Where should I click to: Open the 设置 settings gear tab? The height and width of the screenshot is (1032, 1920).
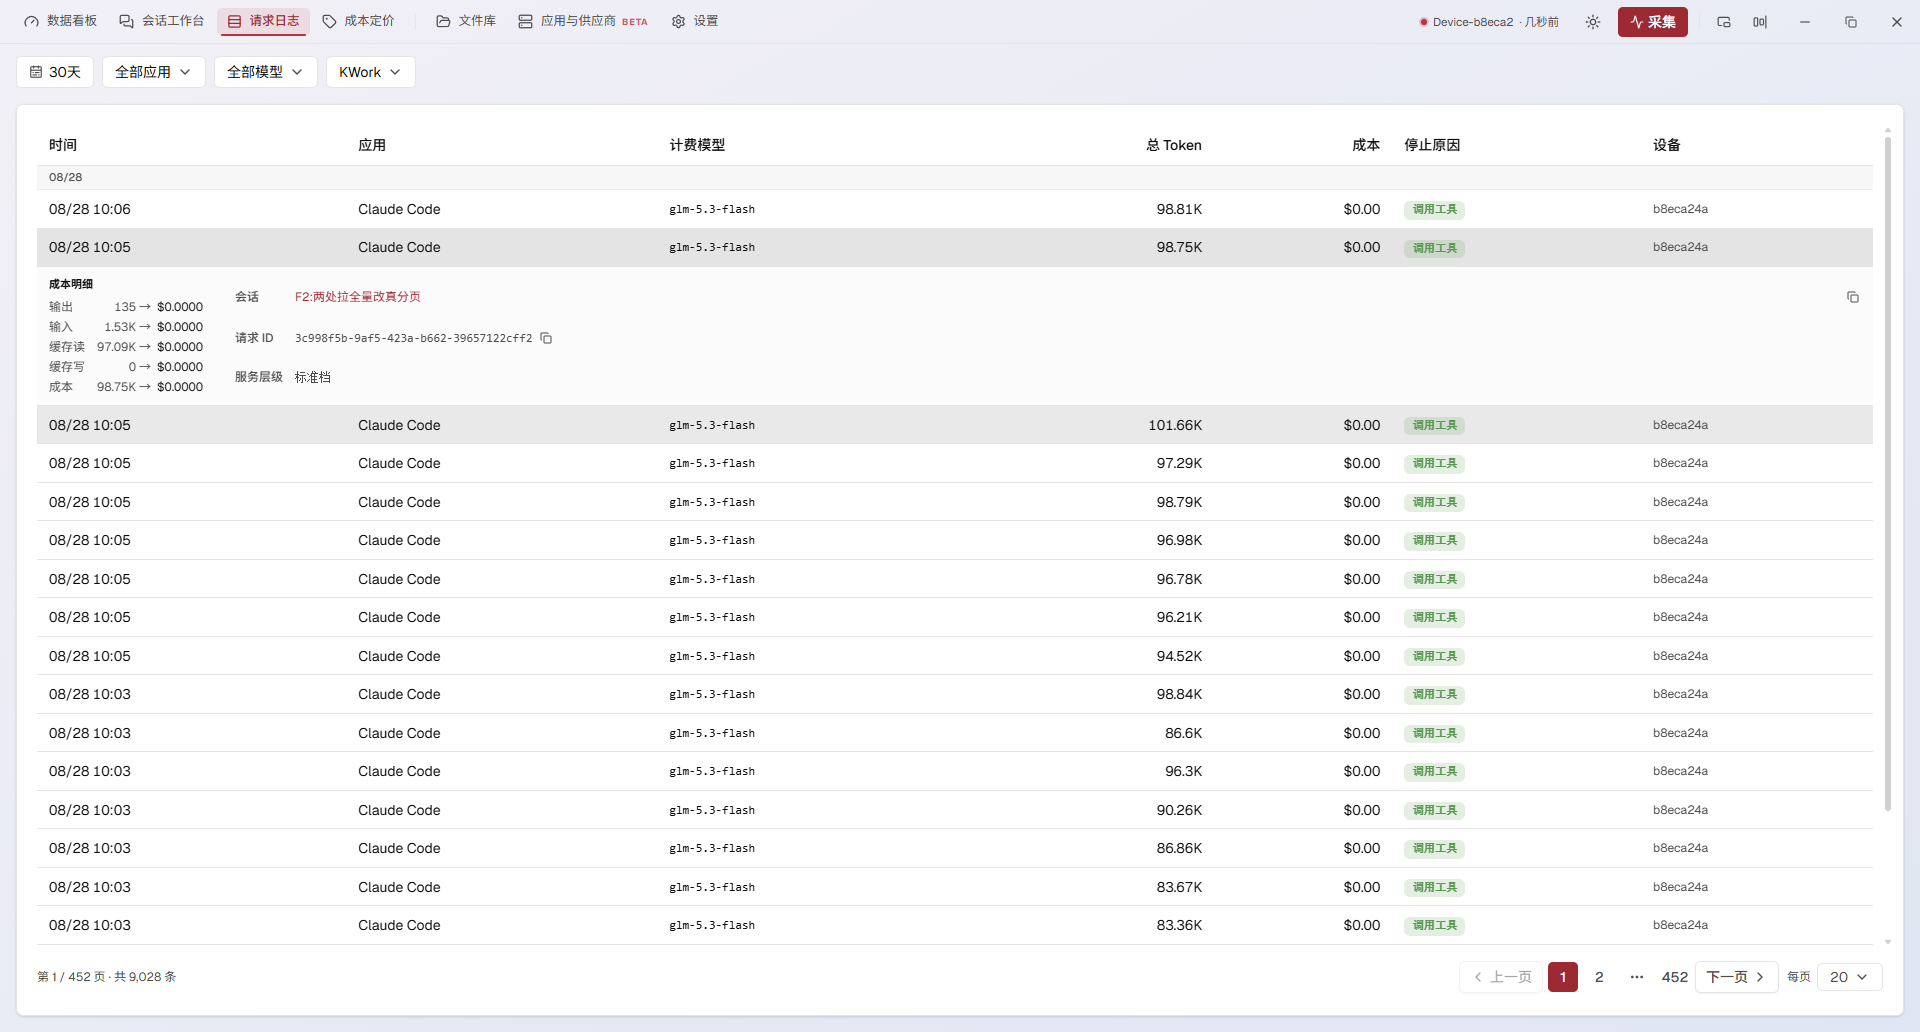coord(695,21)
